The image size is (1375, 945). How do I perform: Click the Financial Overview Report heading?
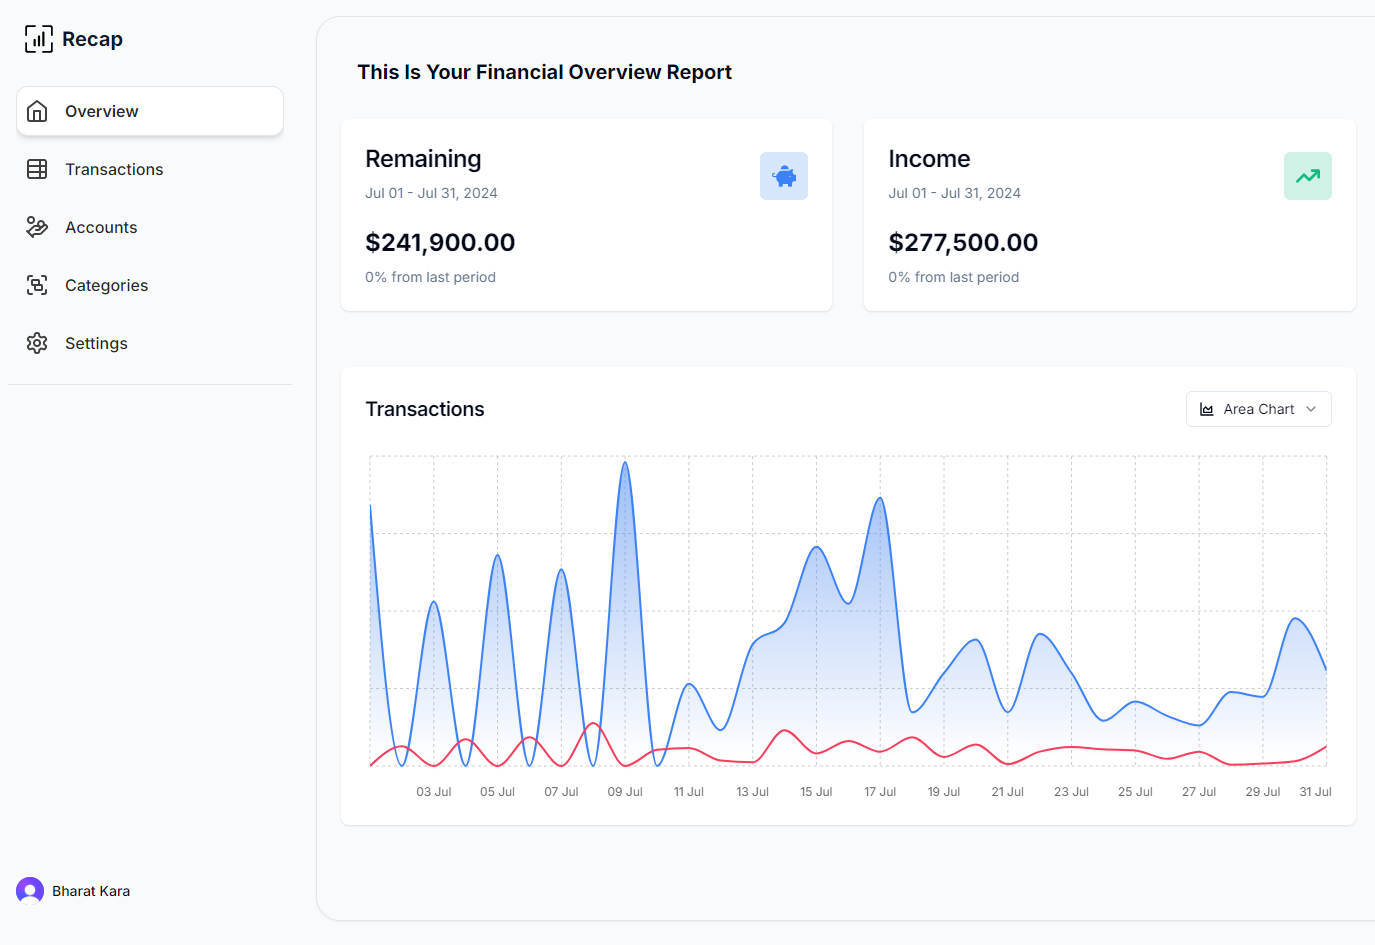point(545,72)
